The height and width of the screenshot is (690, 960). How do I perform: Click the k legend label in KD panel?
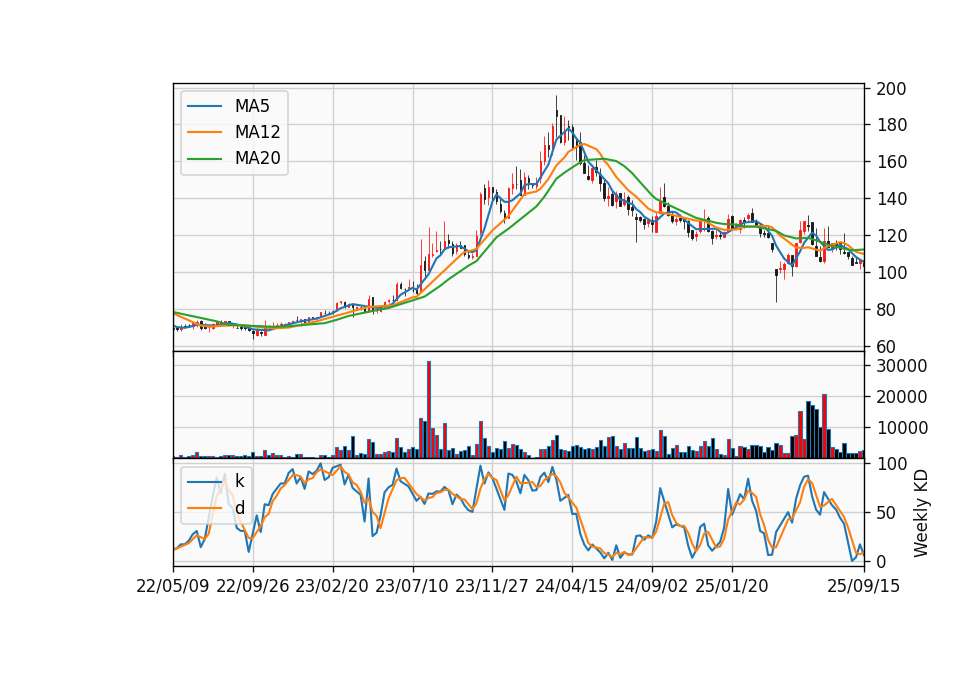pyautogui.click(x=239, y=481)
